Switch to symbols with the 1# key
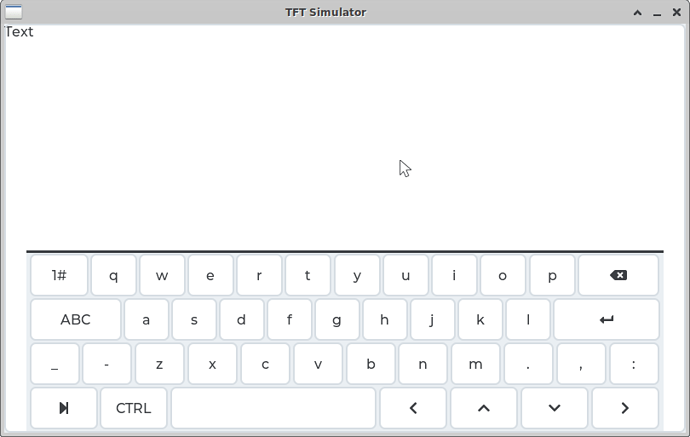The height and width of the screenshot is (437, 690). (59, 275)
